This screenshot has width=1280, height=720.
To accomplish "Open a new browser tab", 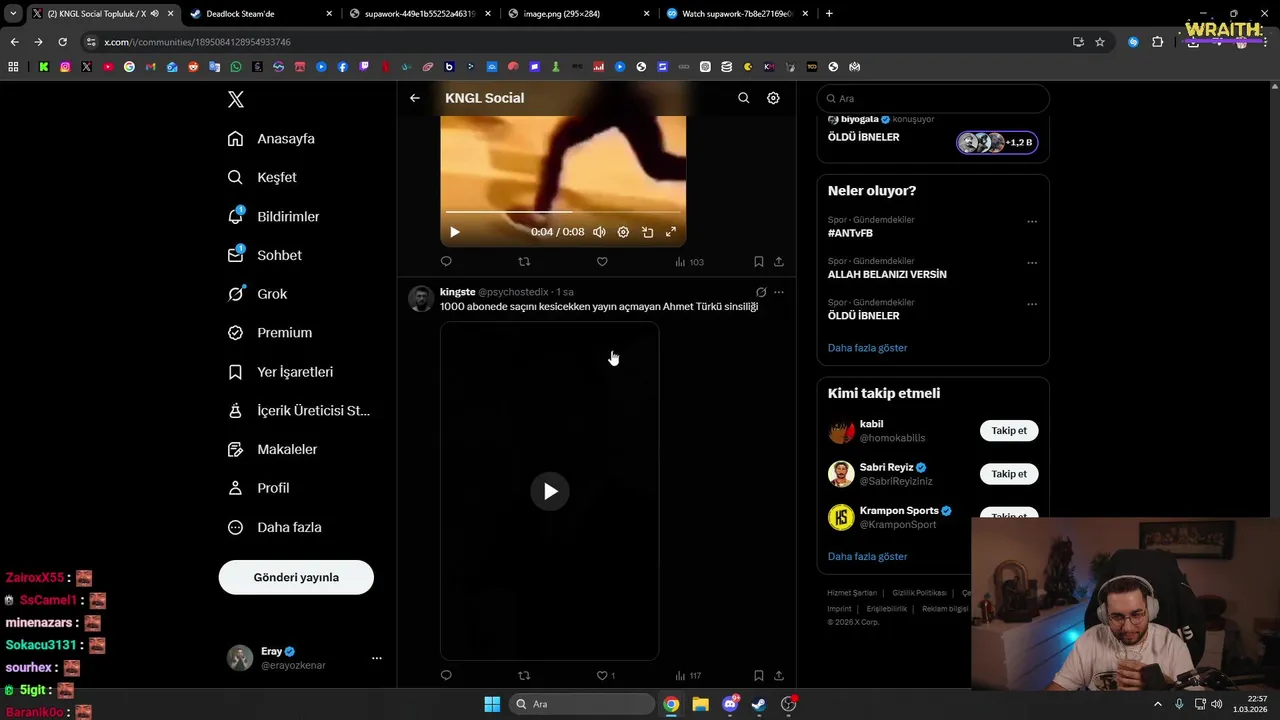I will pyautogui.click(x=829, y=14).
